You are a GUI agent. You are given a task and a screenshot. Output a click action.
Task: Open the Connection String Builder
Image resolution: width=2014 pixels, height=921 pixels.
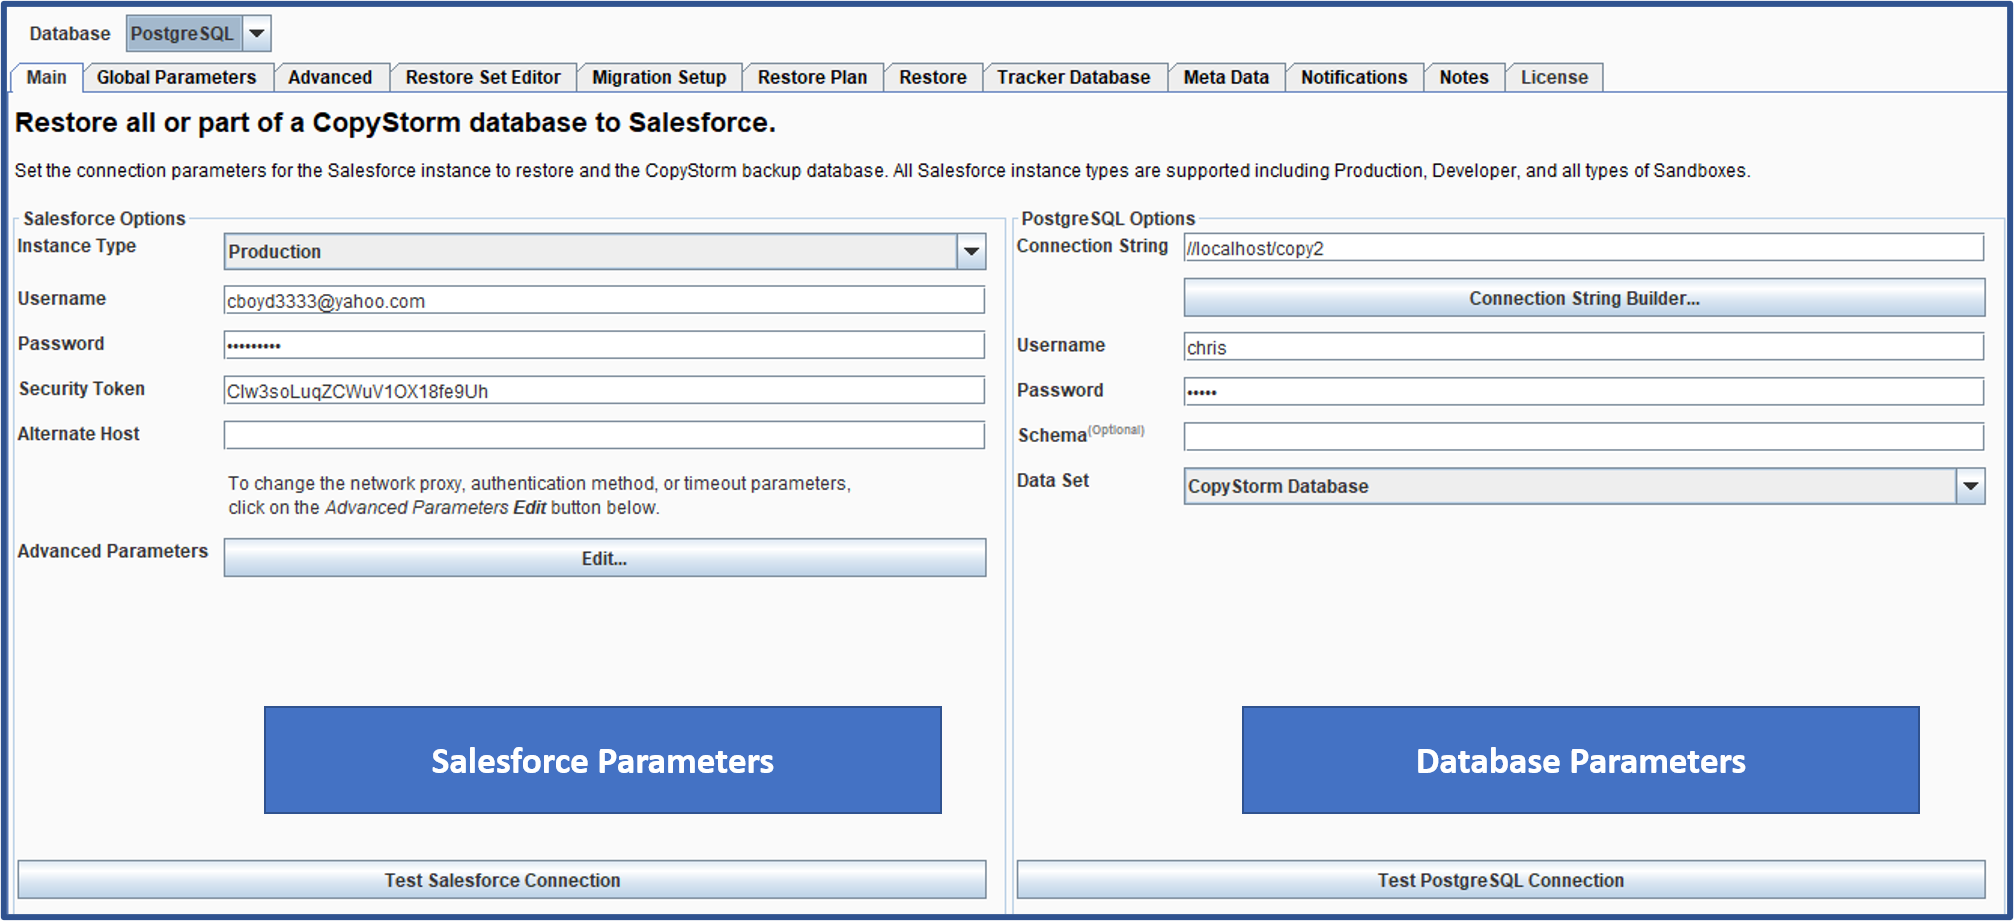click(1584, 298)
